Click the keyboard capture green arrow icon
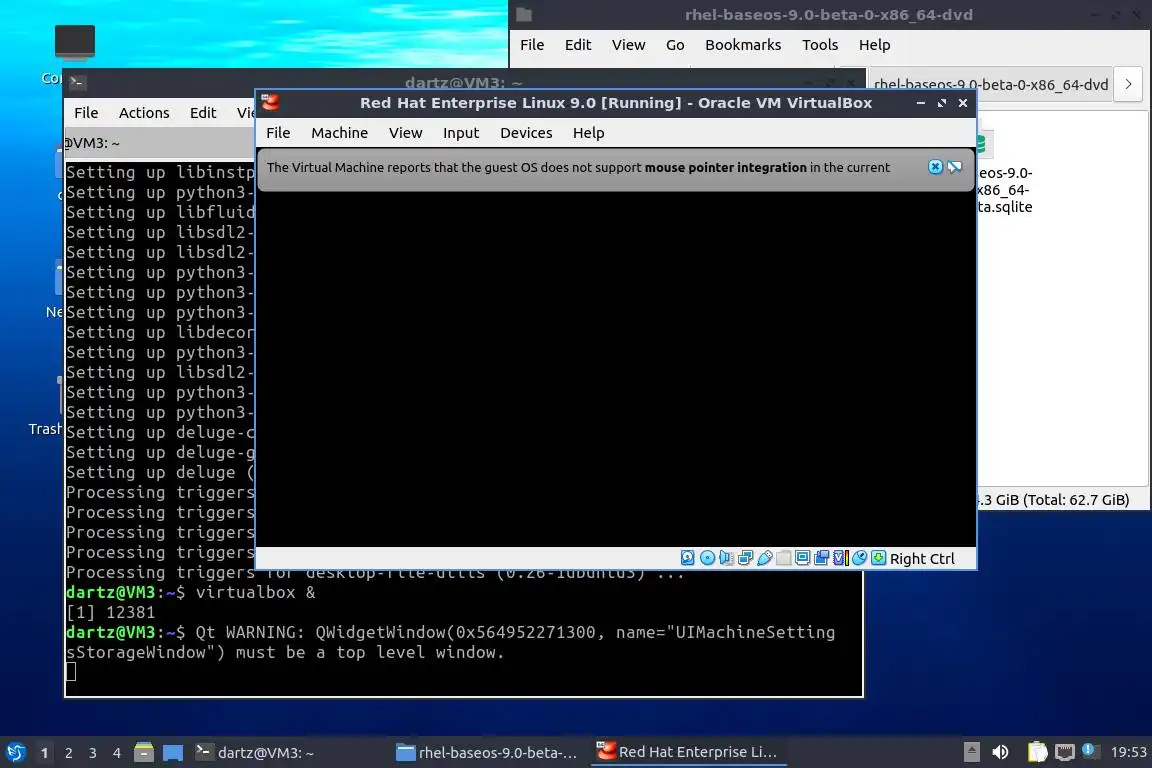Viewport: 1152px width, 768px height. tap(878, 558)
